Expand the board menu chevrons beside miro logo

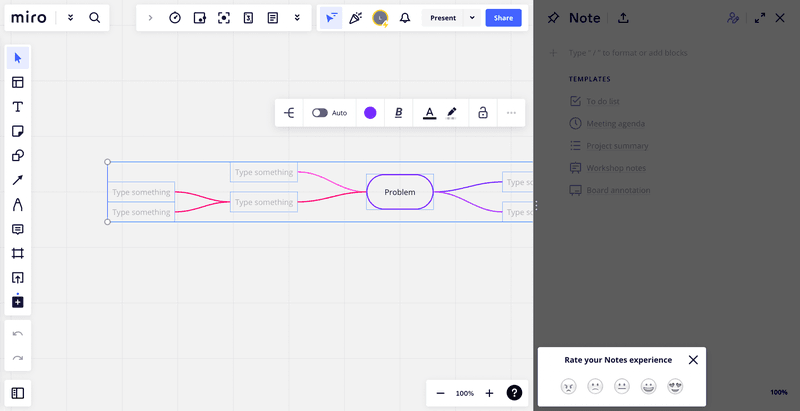tap(70, 18)
